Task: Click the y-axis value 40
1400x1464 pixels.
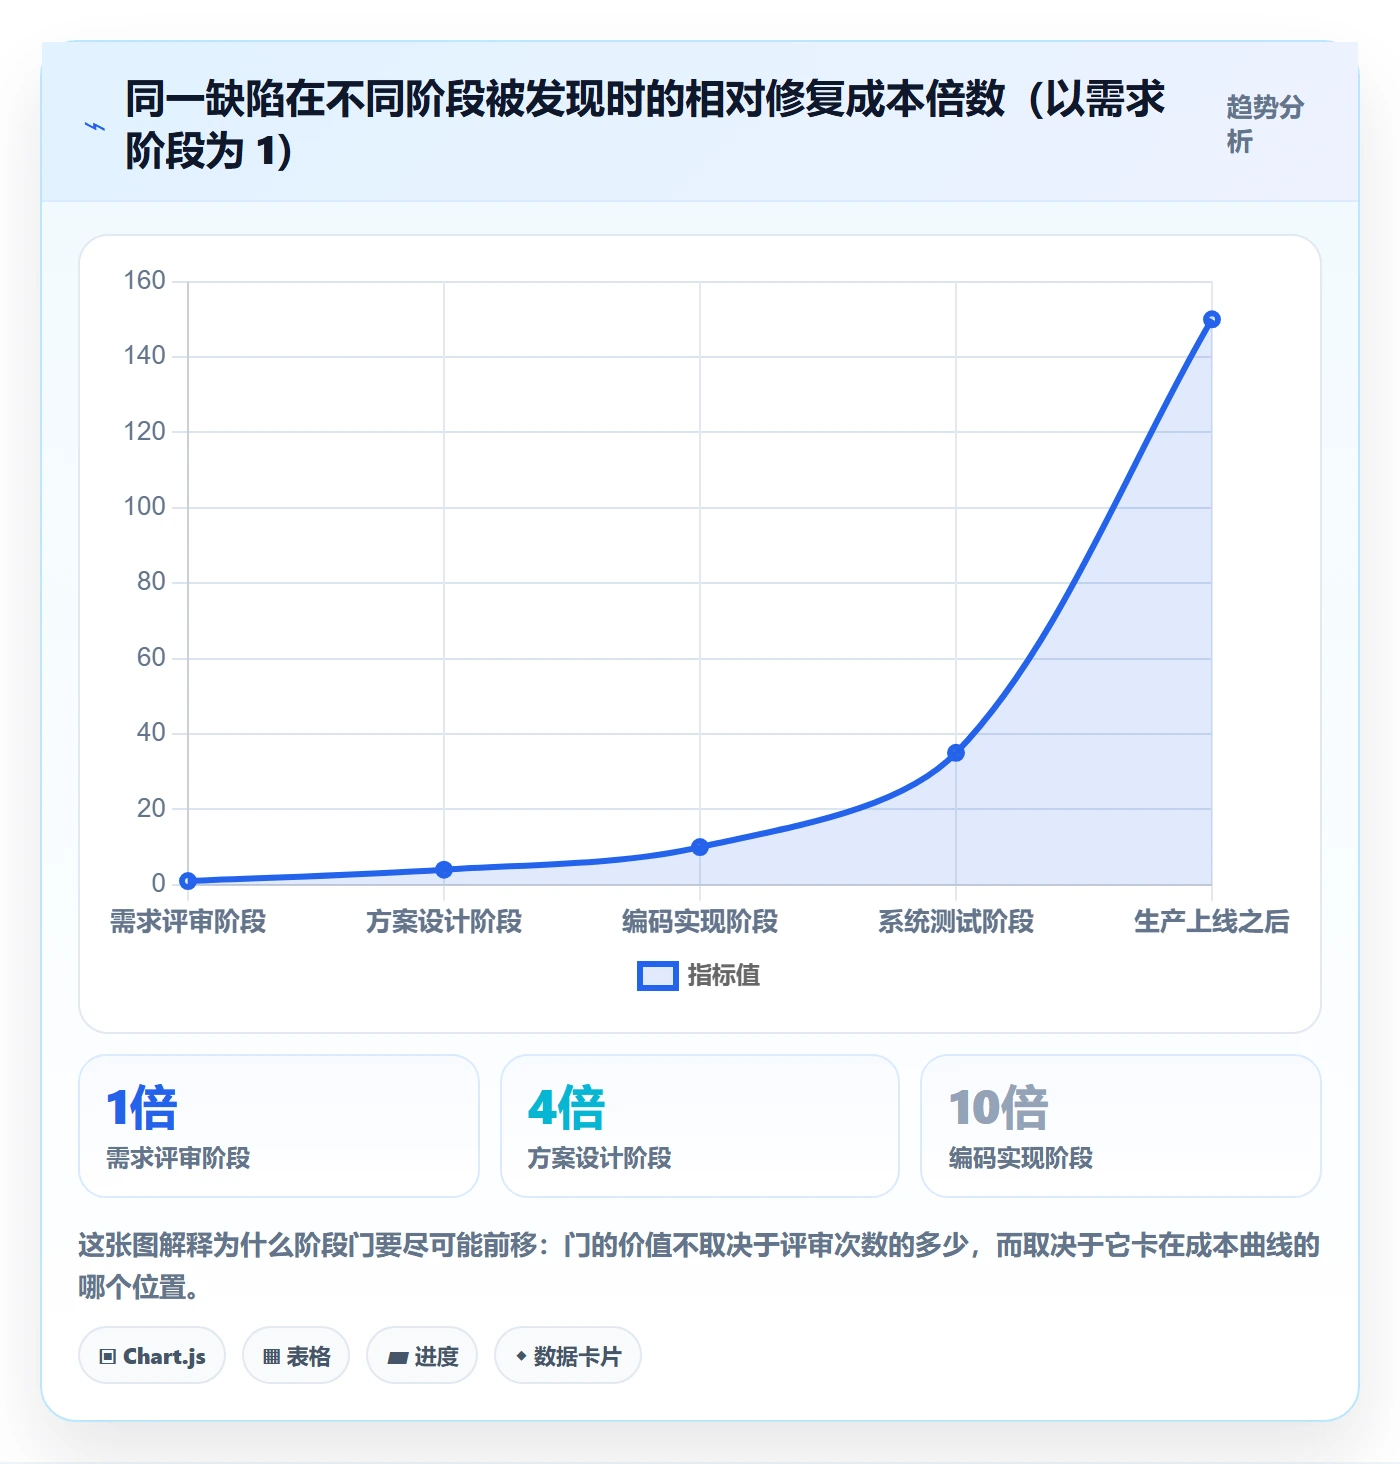Action: point(151,733)
